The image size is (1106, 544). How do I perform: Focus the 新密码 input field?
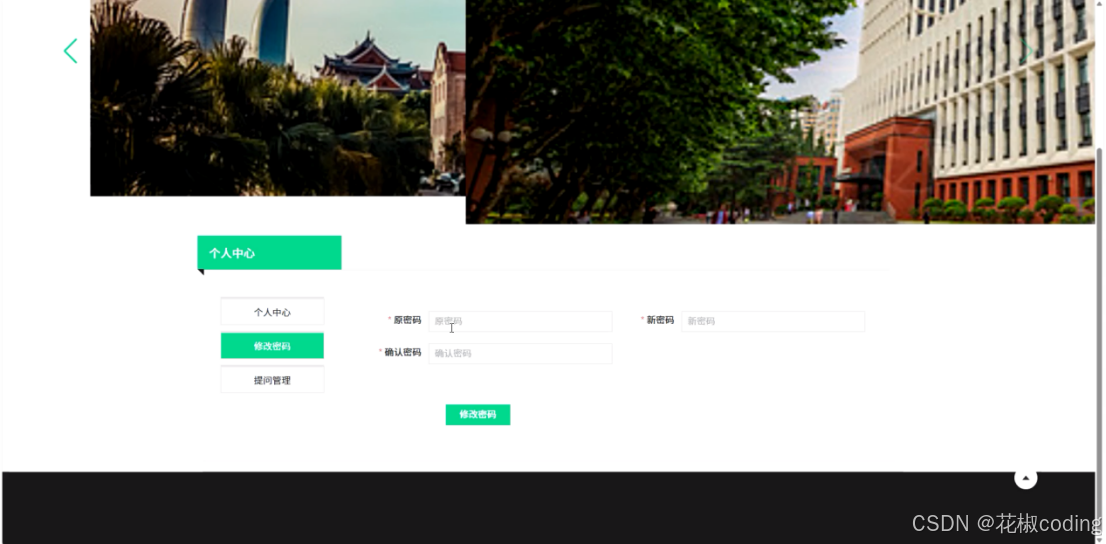pyautogui.click(x=772, y=321)
